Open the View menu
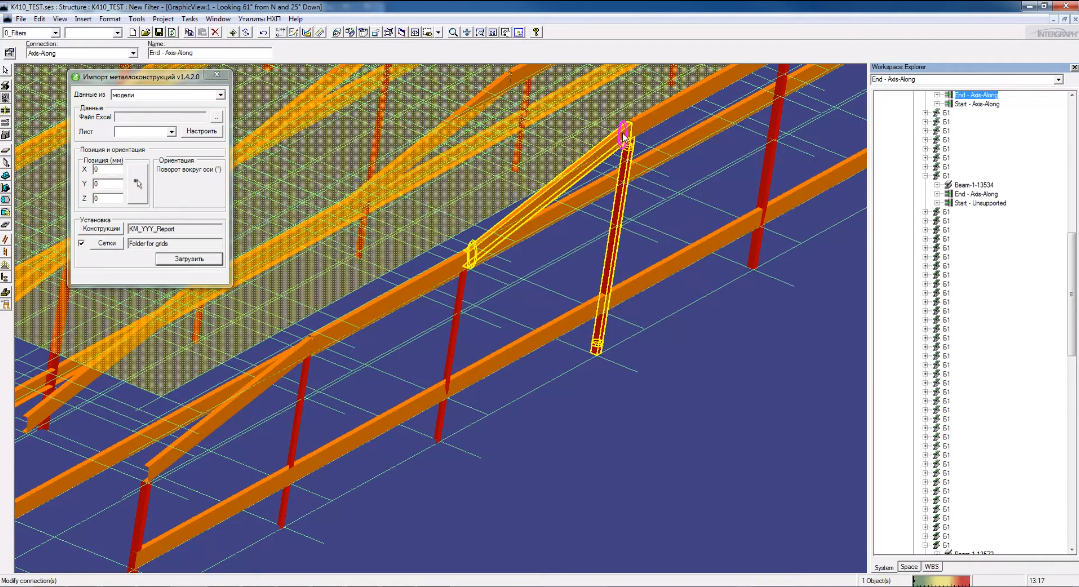The image size is (1079, 587). coord(60,19)
